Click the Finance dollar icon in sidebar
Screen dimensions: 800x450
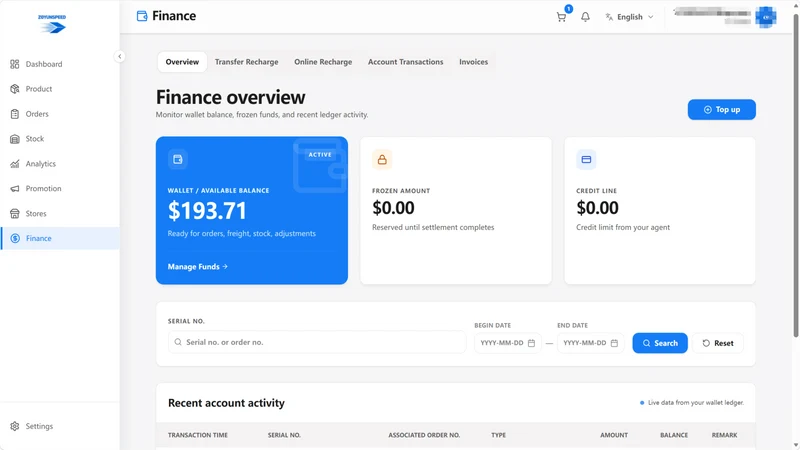click(x=15, y=238)
